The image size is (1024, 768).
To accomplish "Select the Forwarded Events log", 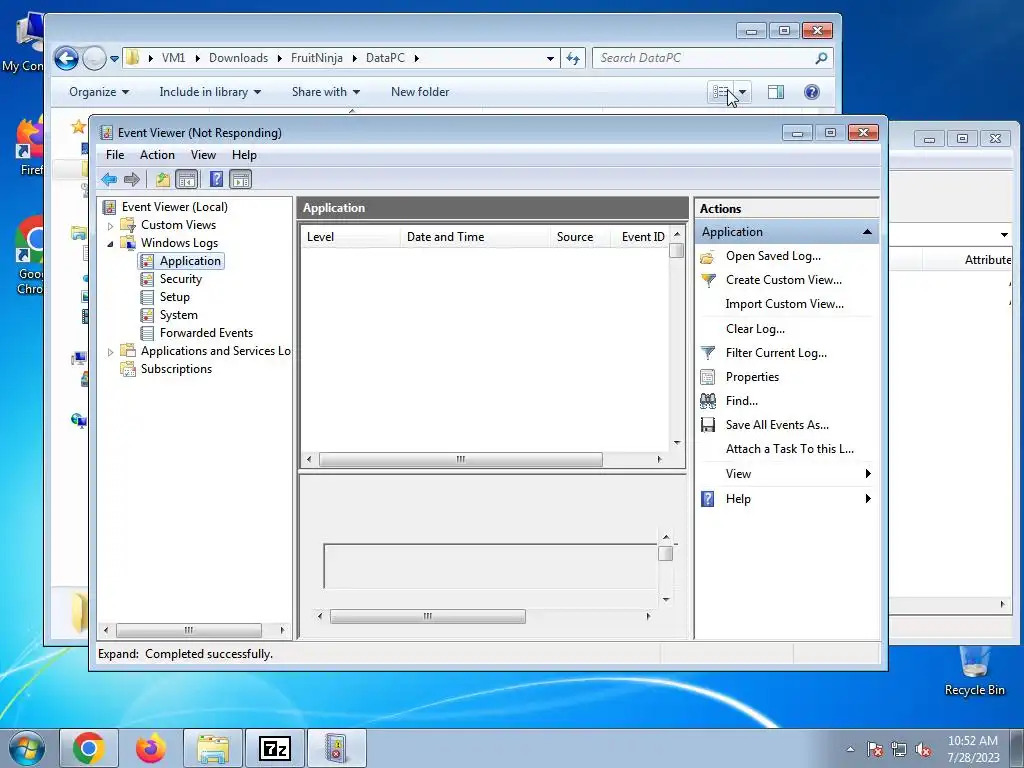I will 206,333.
